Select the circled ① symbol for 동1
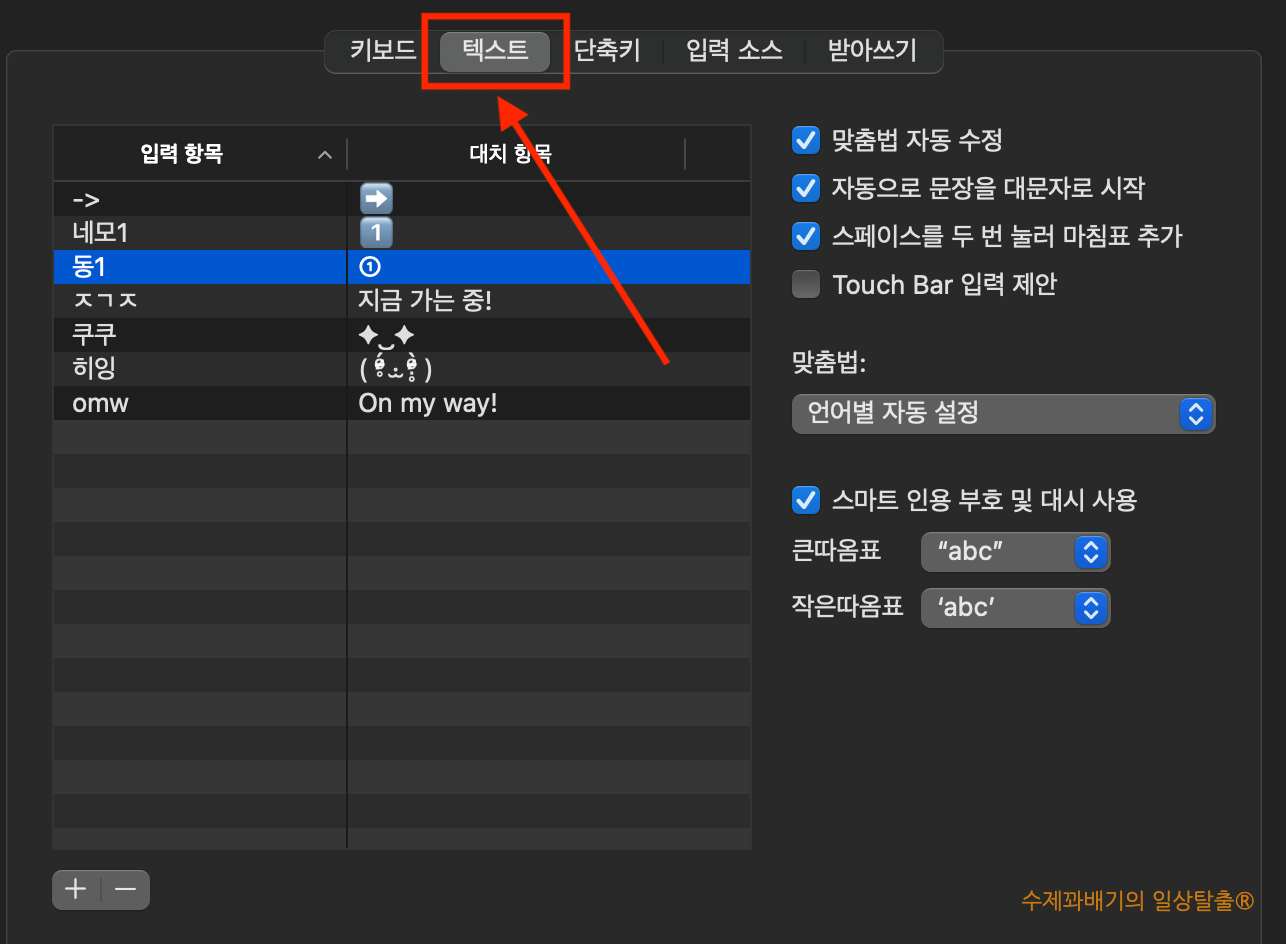1286x944 pixels. click(369, 267)
